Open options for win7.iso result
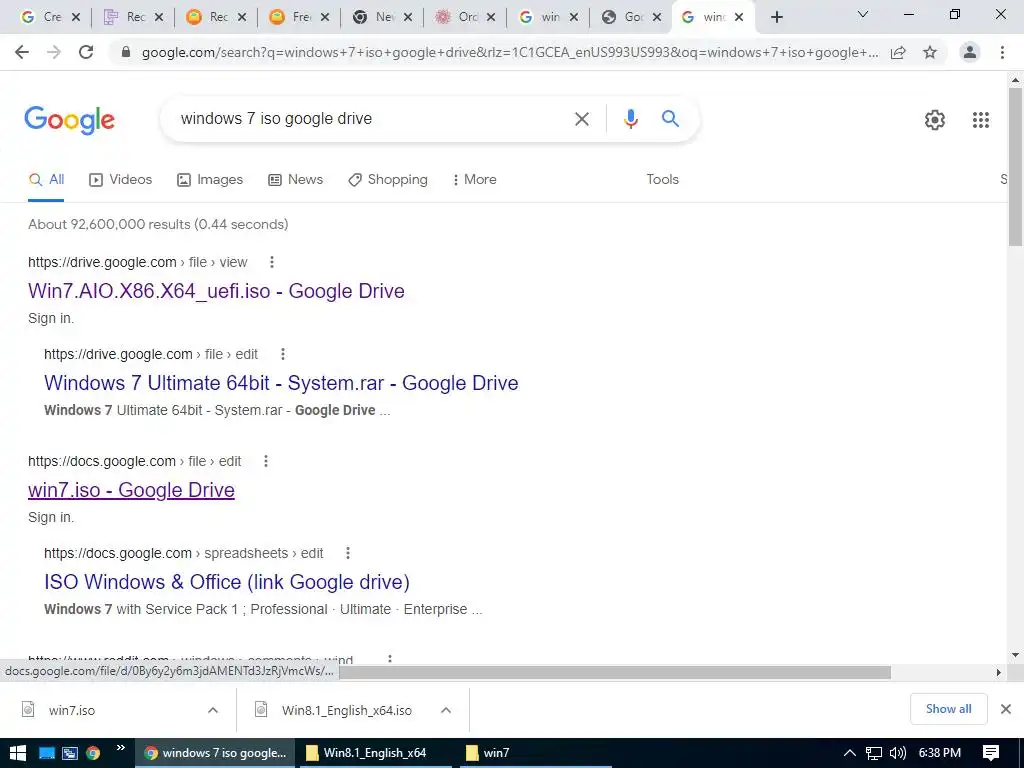 (x=265, y=461)
